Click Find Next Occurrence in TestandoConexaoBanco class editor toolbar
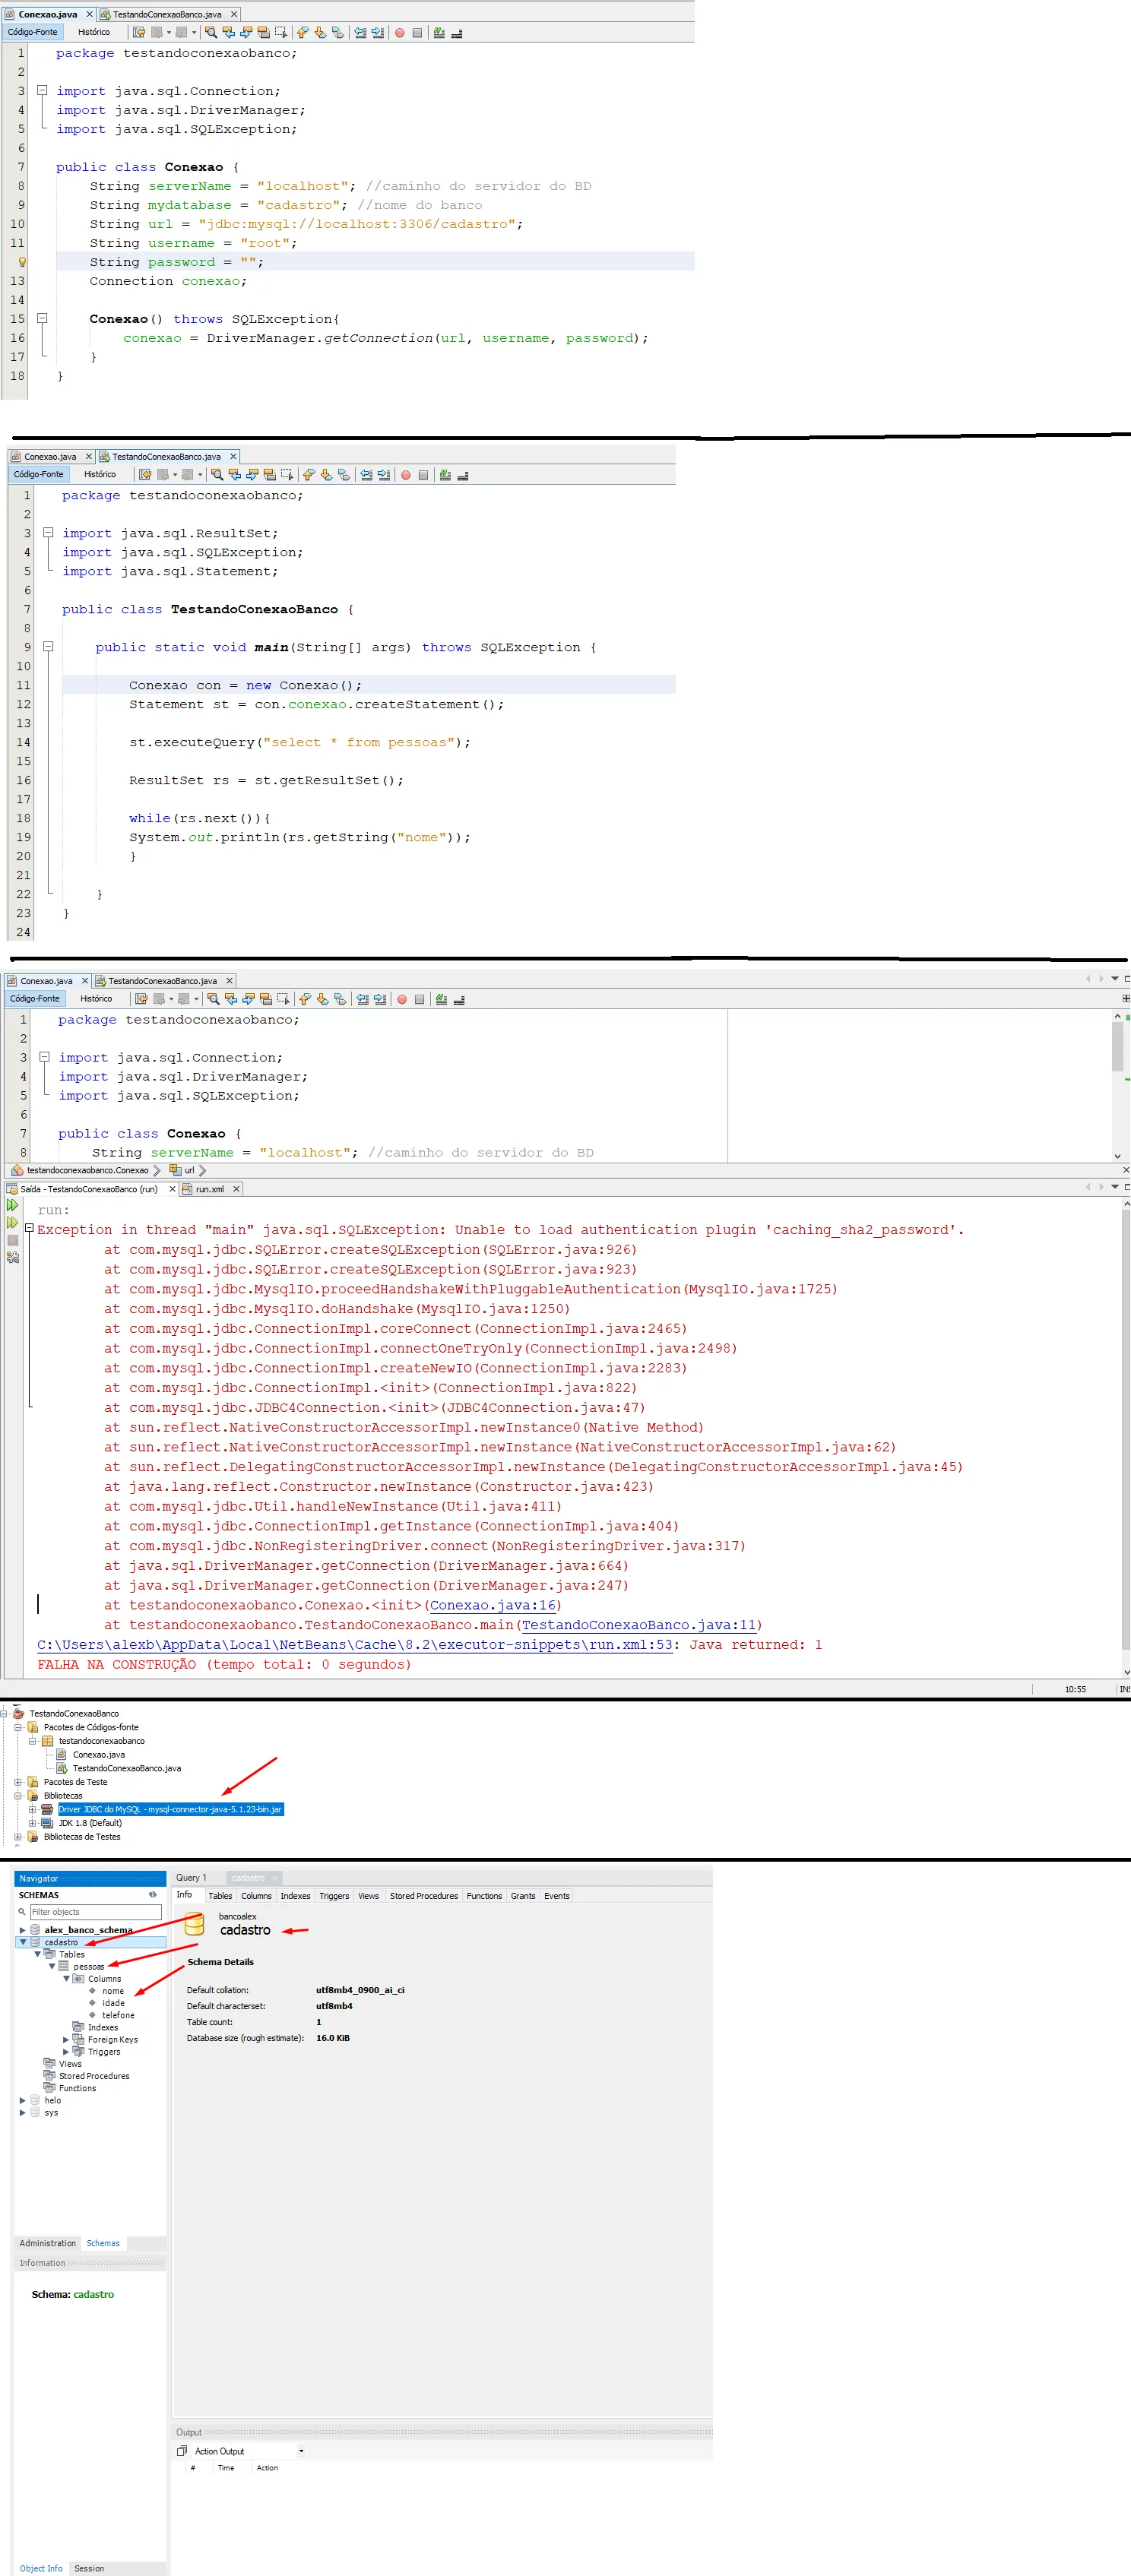Image resolution: width=1131 pixels, height=2576 pixels. (x=252, y=475)
